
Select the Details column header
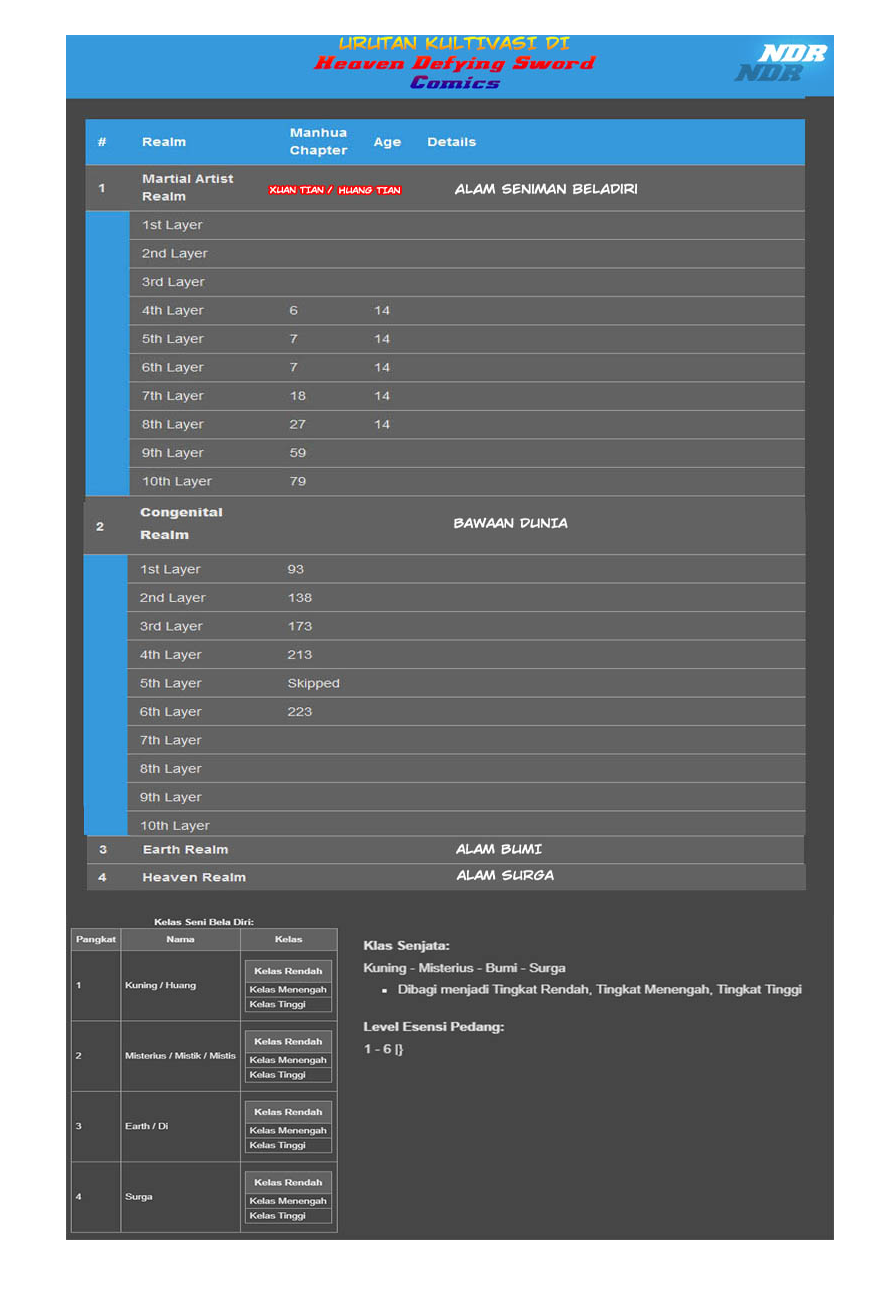tap(452, 141)
